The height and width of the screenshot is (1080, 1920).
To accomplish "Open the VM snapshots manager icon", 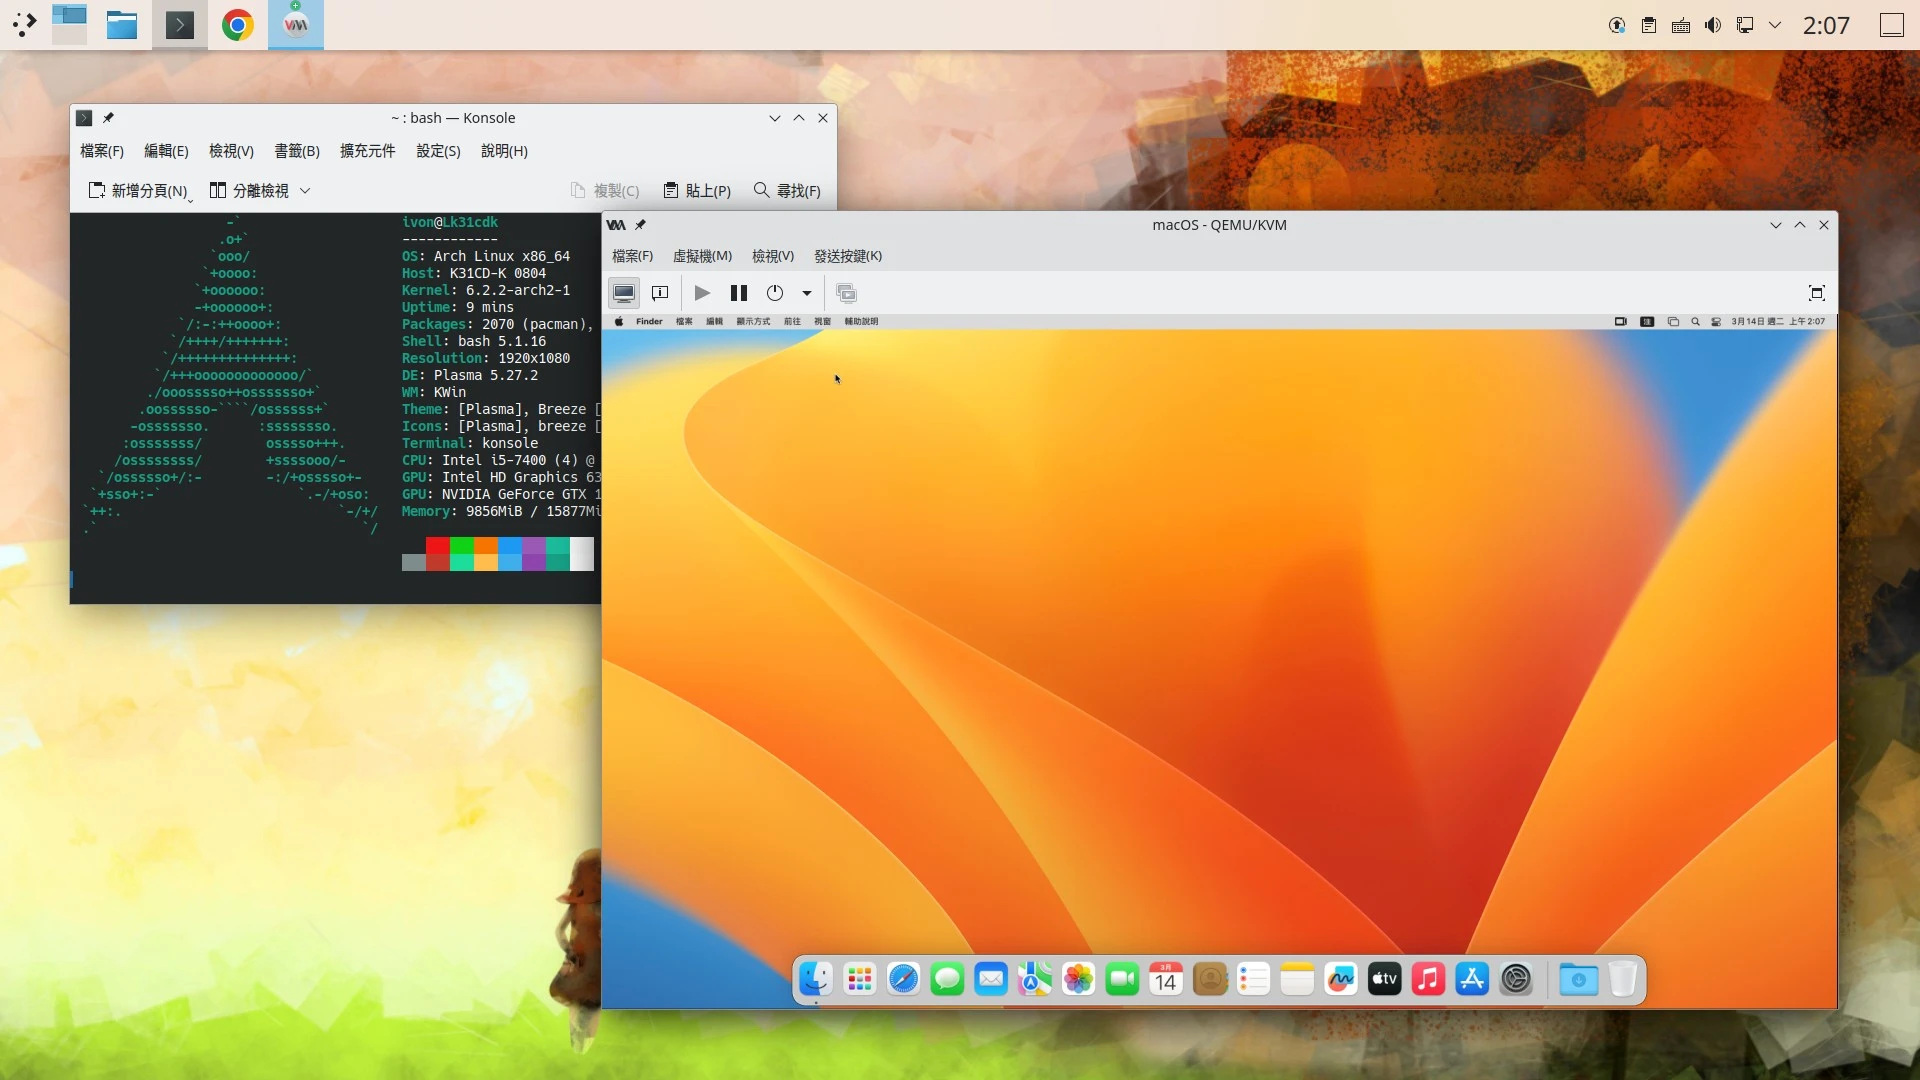I will 846,293.
